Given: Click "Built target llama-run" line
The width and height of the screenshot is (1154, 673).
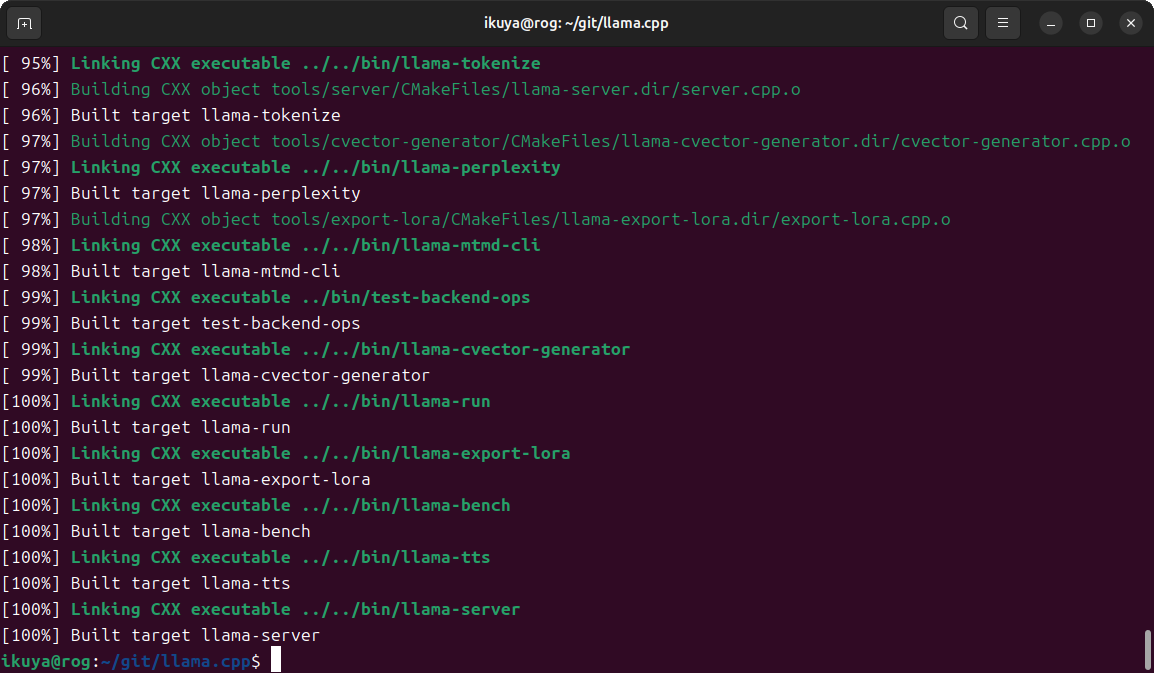Looking at the screenshot, I should click(x=180, y=428).
